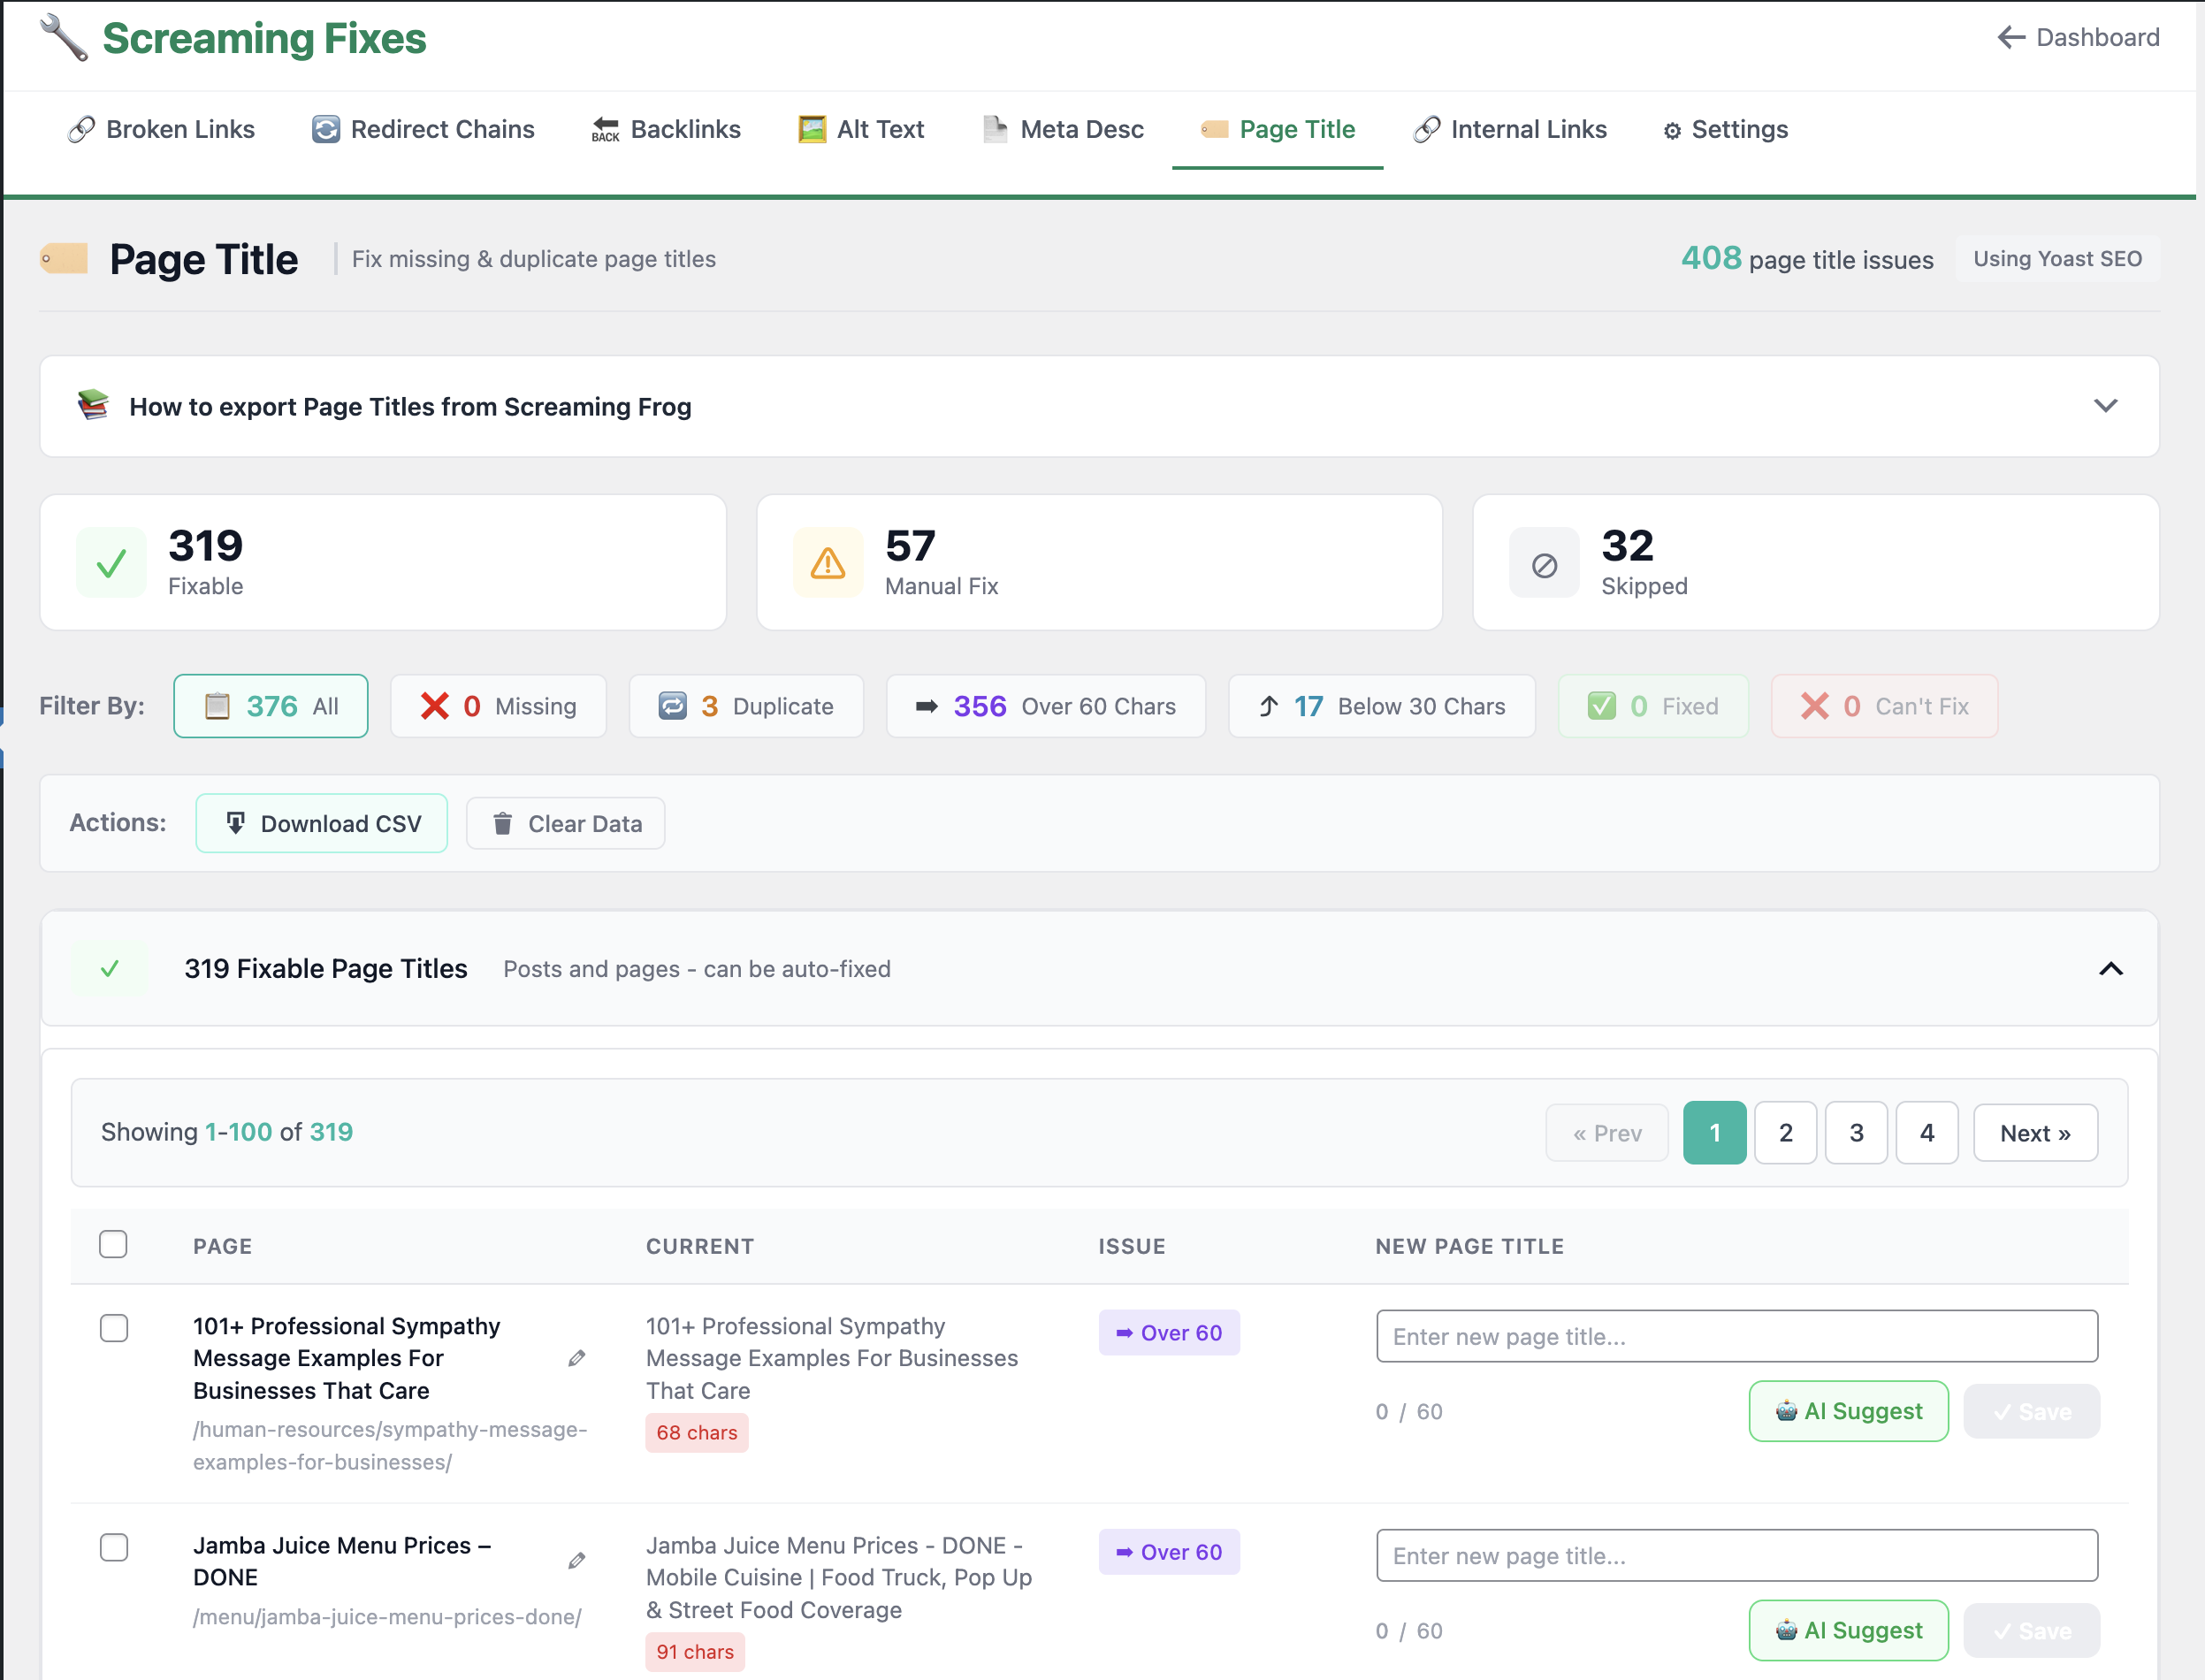Check the select-all checkbox in table header

pos(114,1244)
